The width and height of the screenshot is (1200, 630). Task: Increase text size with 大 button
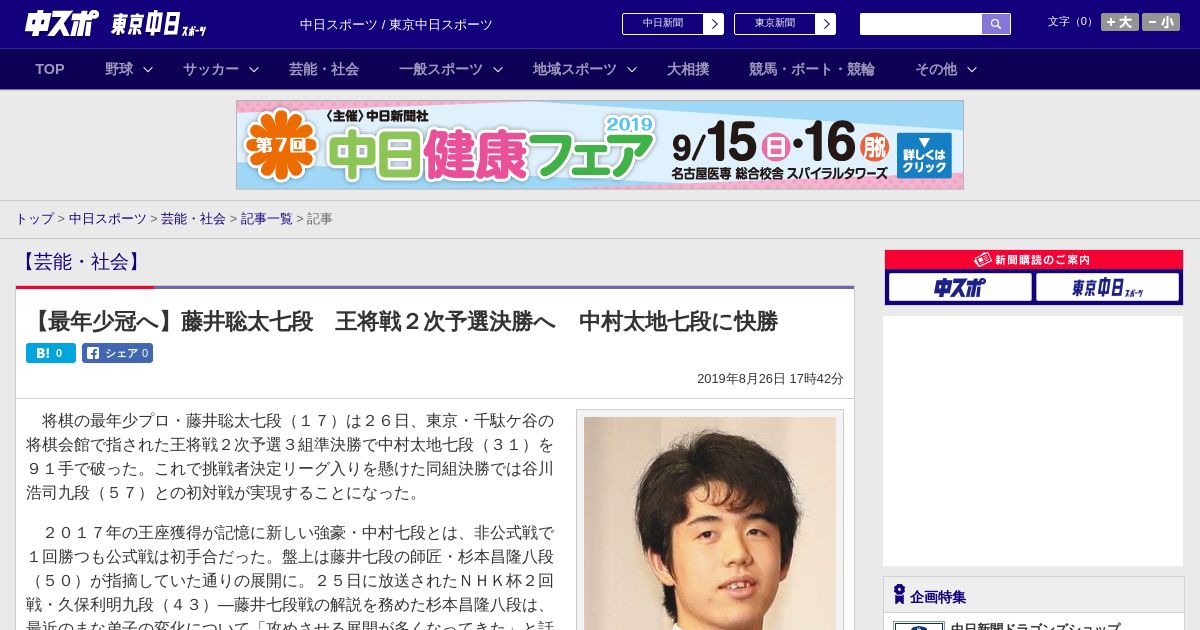tap(1119, 22)
